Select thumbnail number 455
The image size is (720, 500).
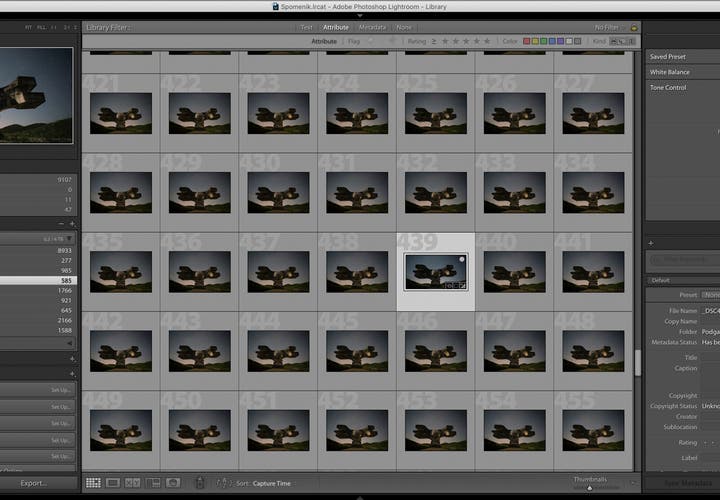pyautogui.click(x=593, y=430)
